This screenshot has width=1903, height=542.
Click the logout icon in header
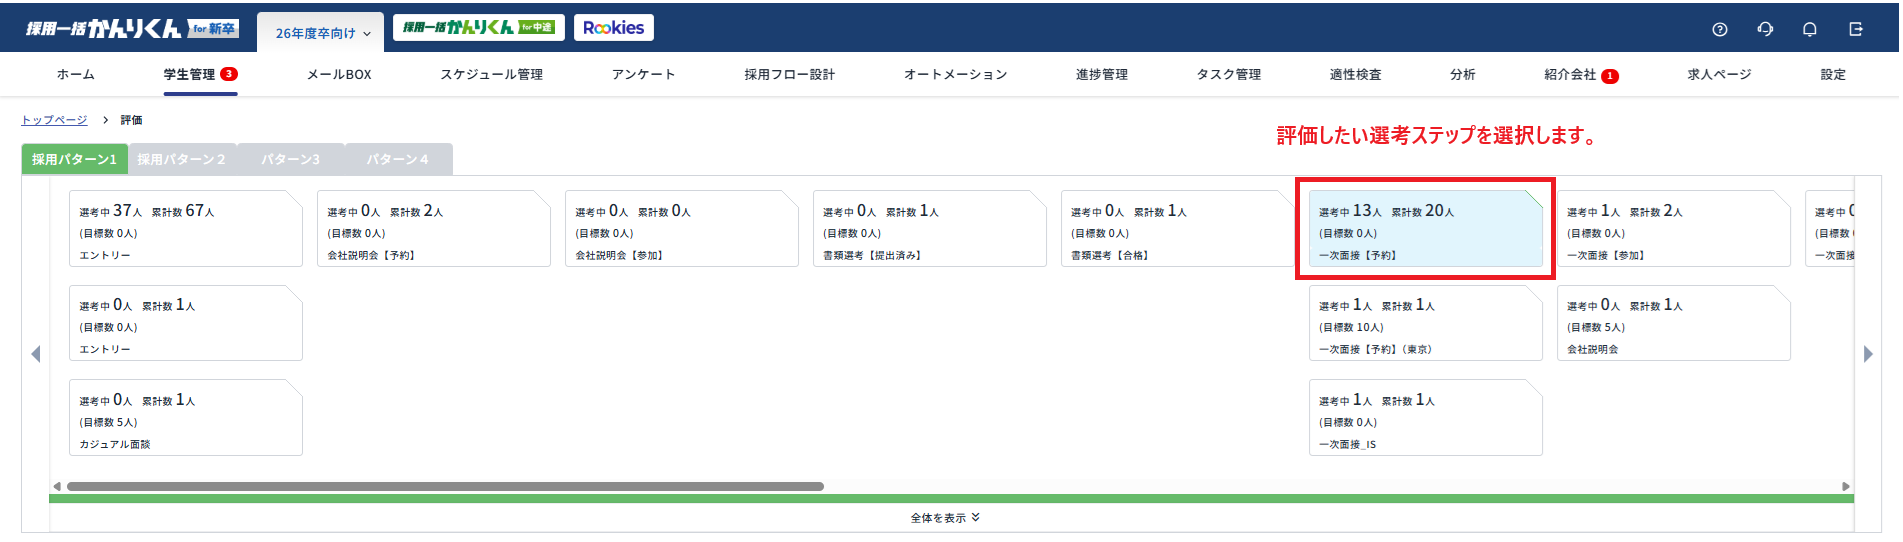pos(1856,29)
